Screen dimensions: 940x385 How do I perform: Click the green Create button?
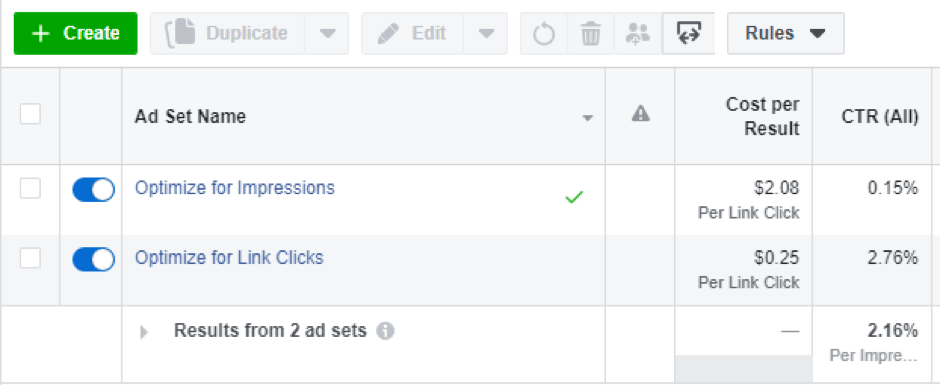click(76, 34)
